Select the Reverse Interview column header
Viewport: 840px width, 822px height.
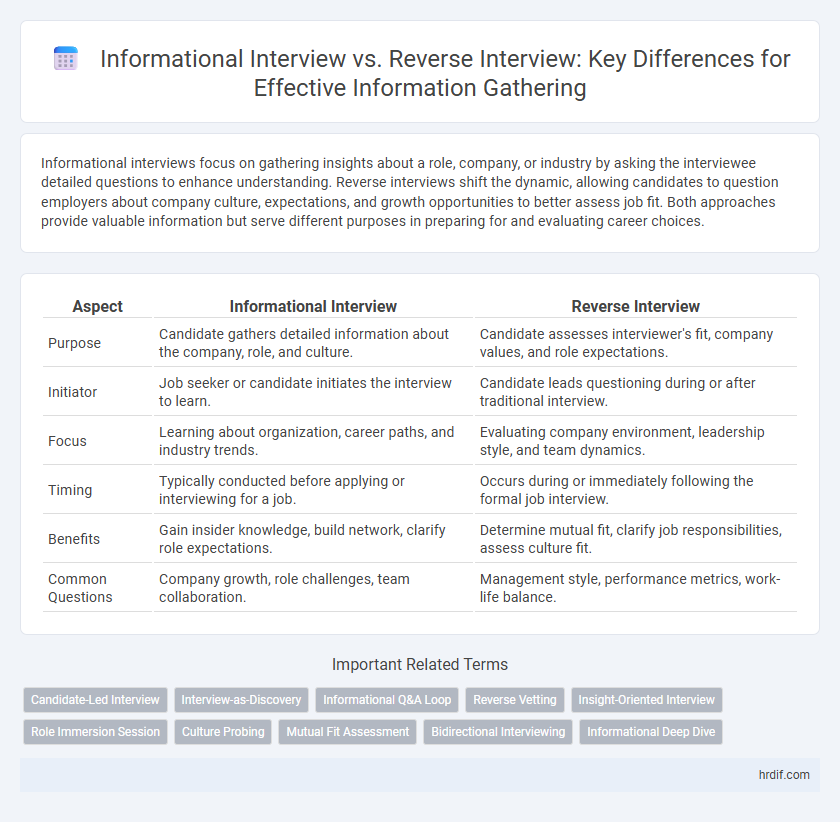pos(636,307)
